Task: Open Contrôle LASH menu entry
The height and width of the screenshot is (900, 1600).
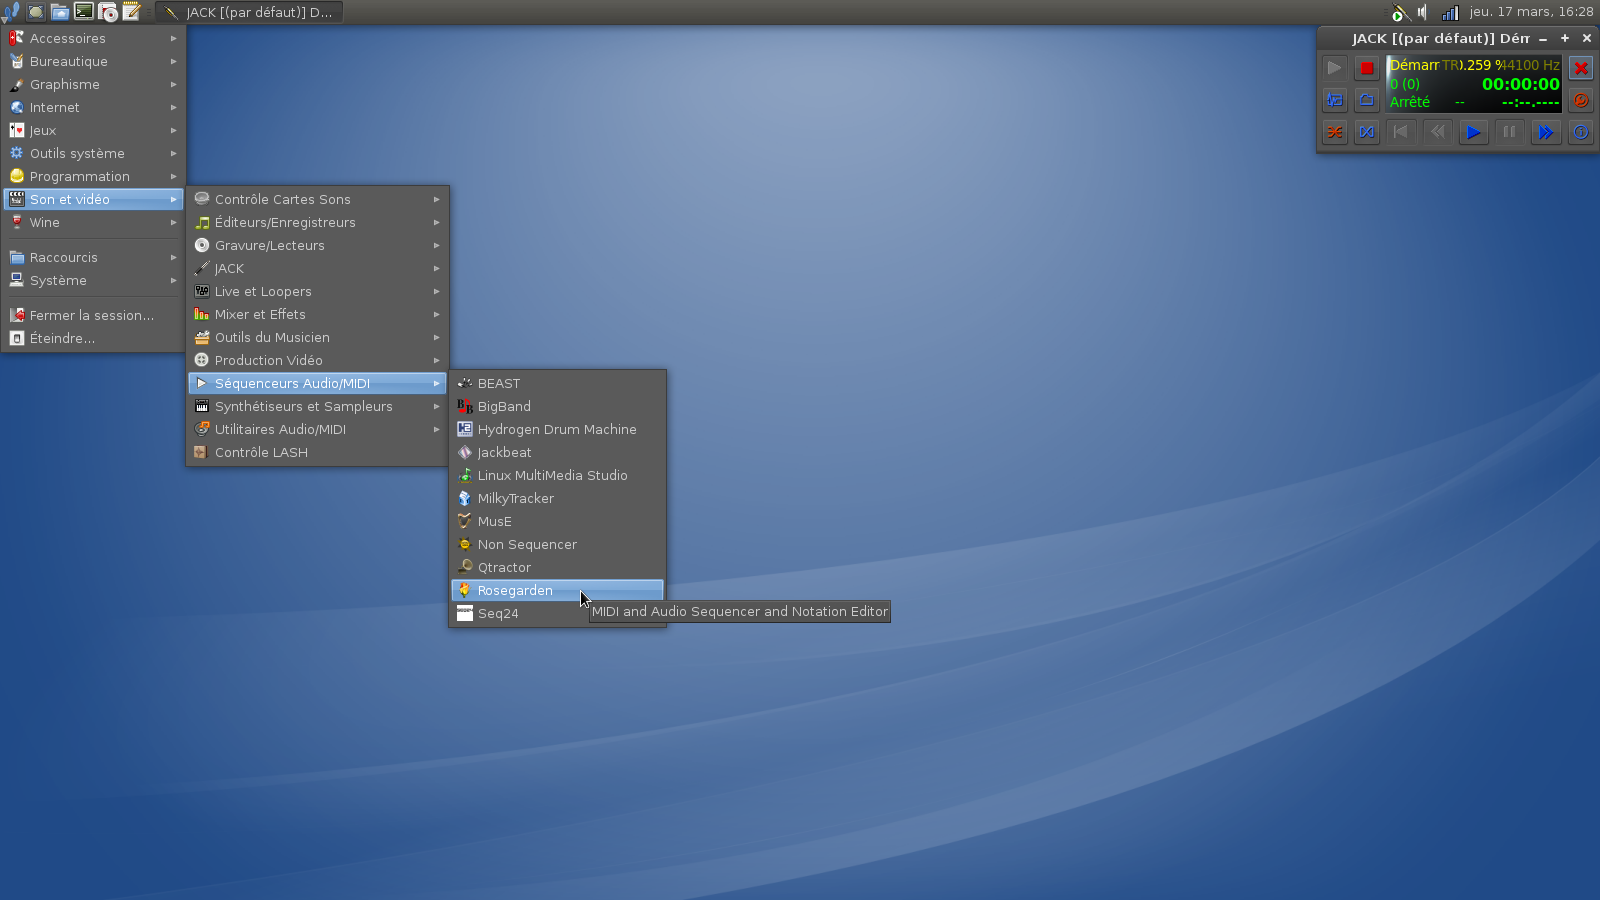Action: pyautogui.click(x=317, y=452)
